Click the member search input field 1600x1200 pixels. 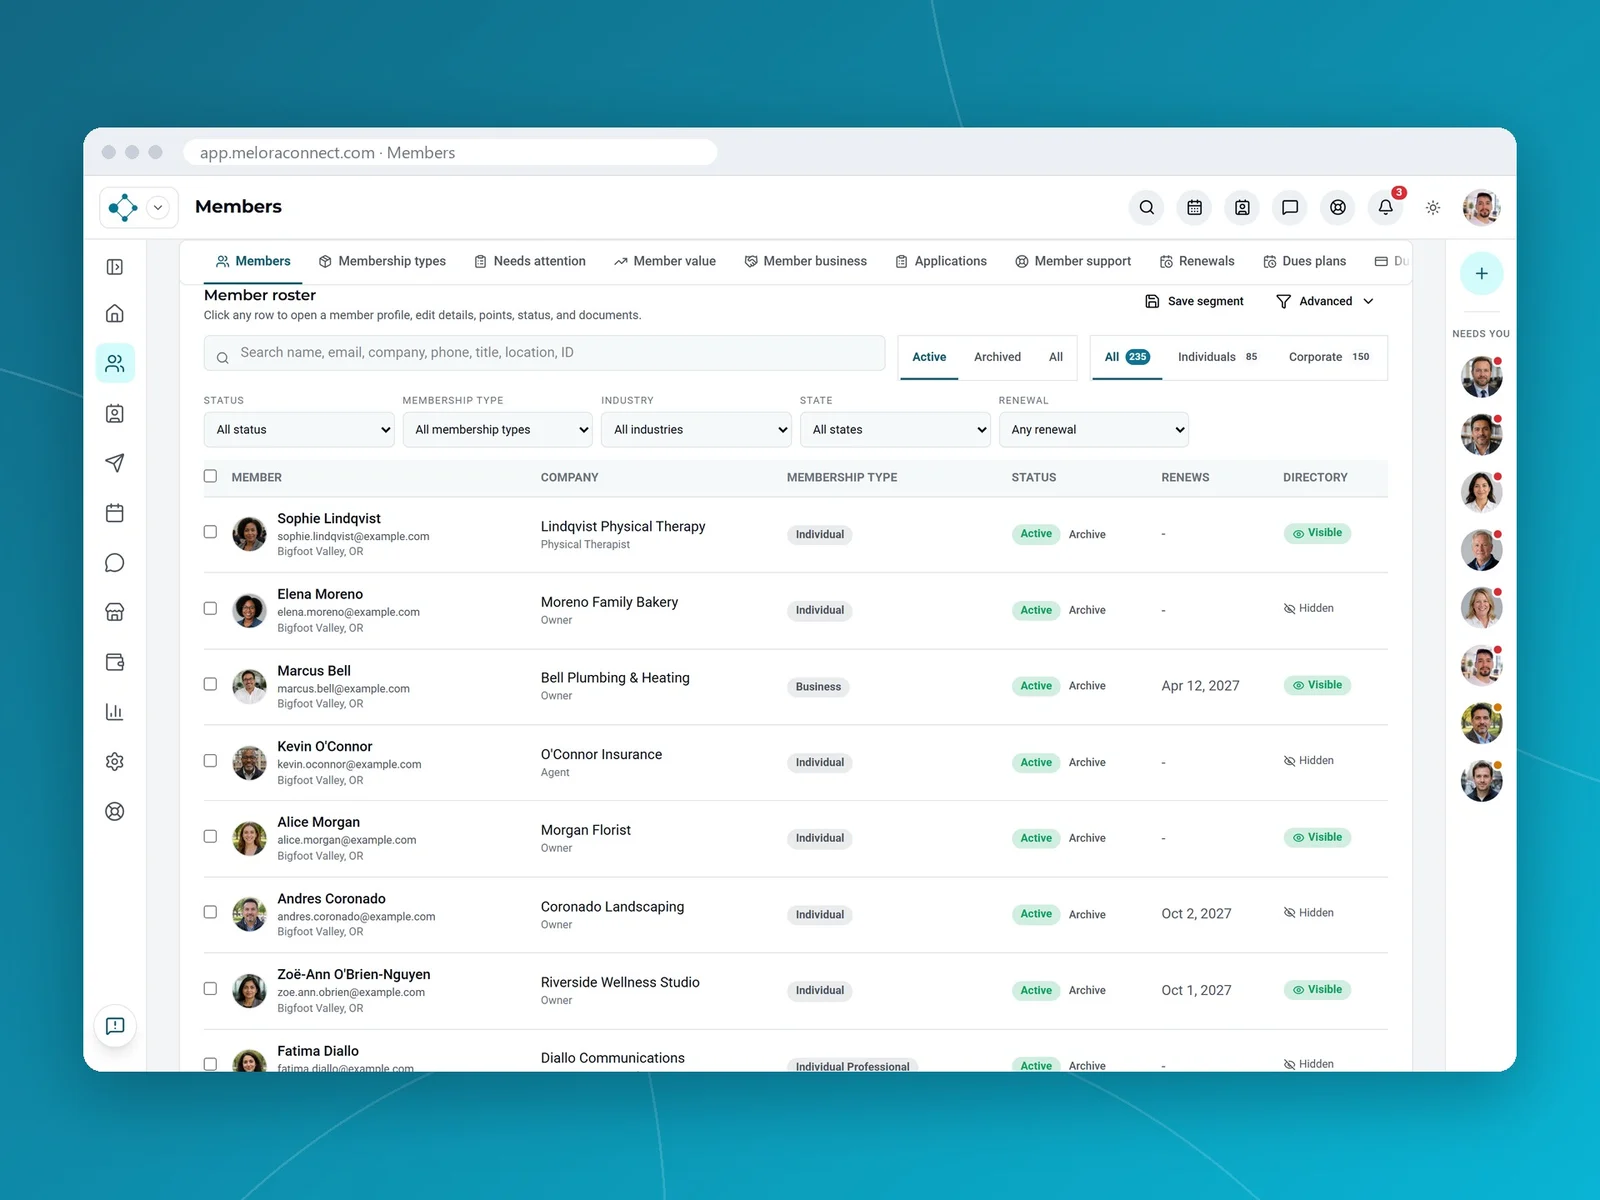(544, 353)
